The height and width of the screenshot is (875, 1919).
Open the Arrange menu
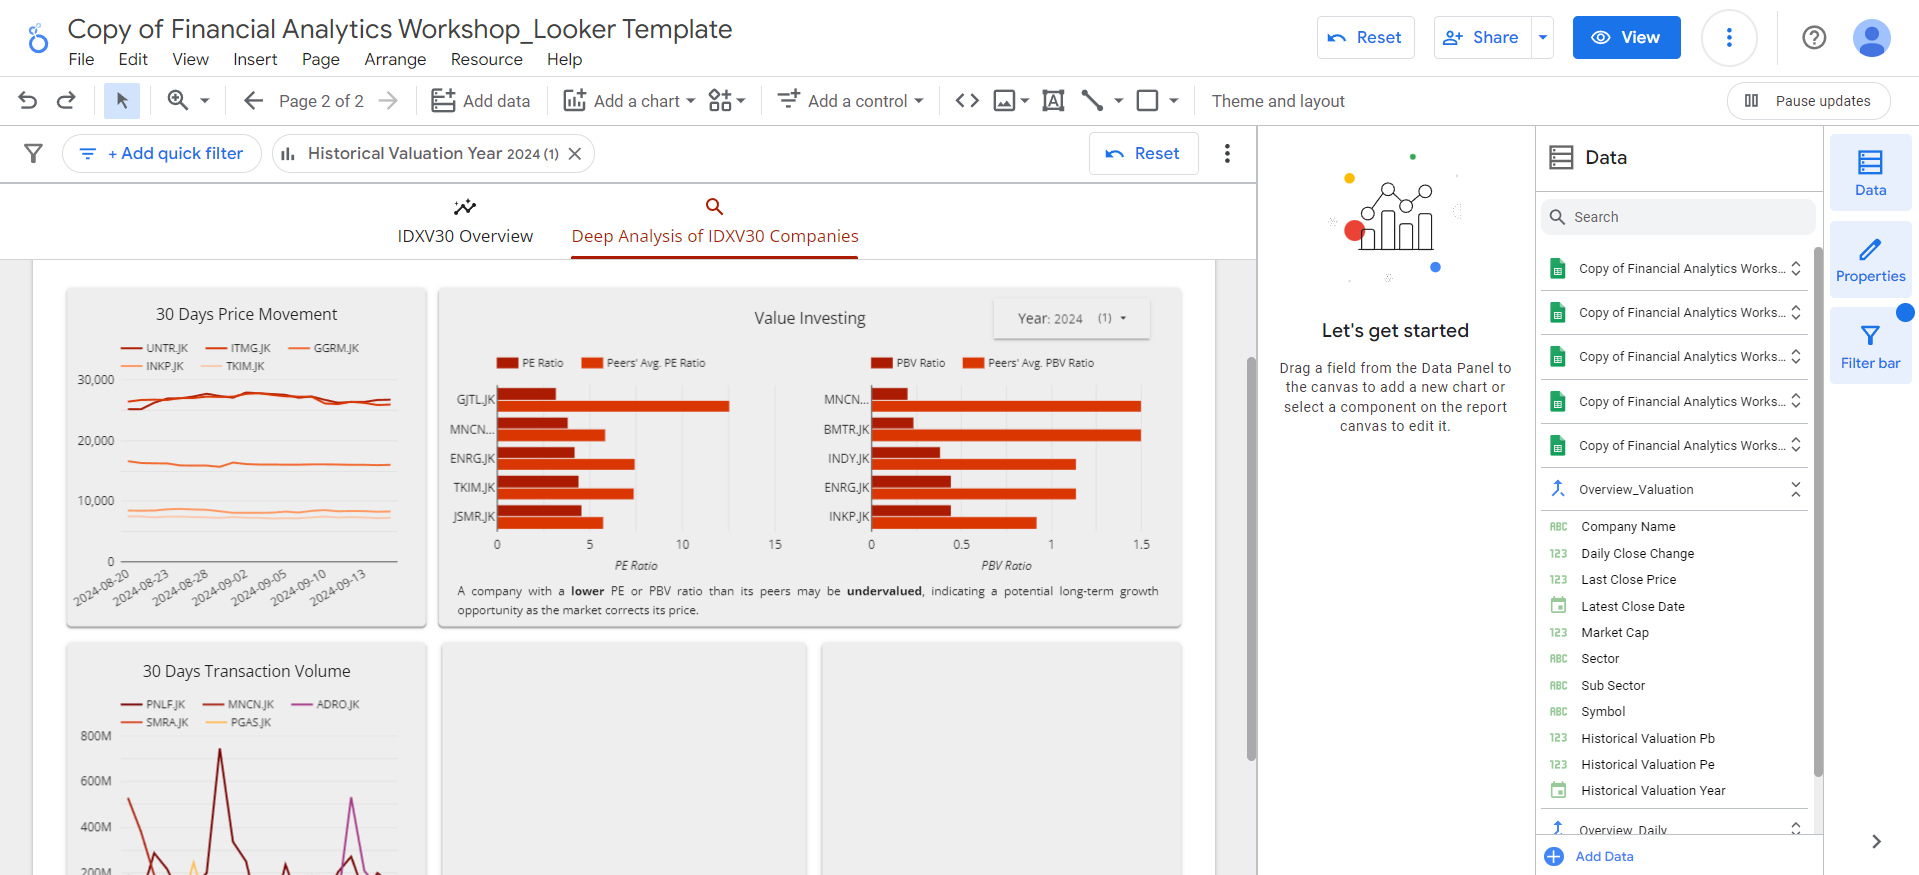pyautogui.click(x=395, y=60)
